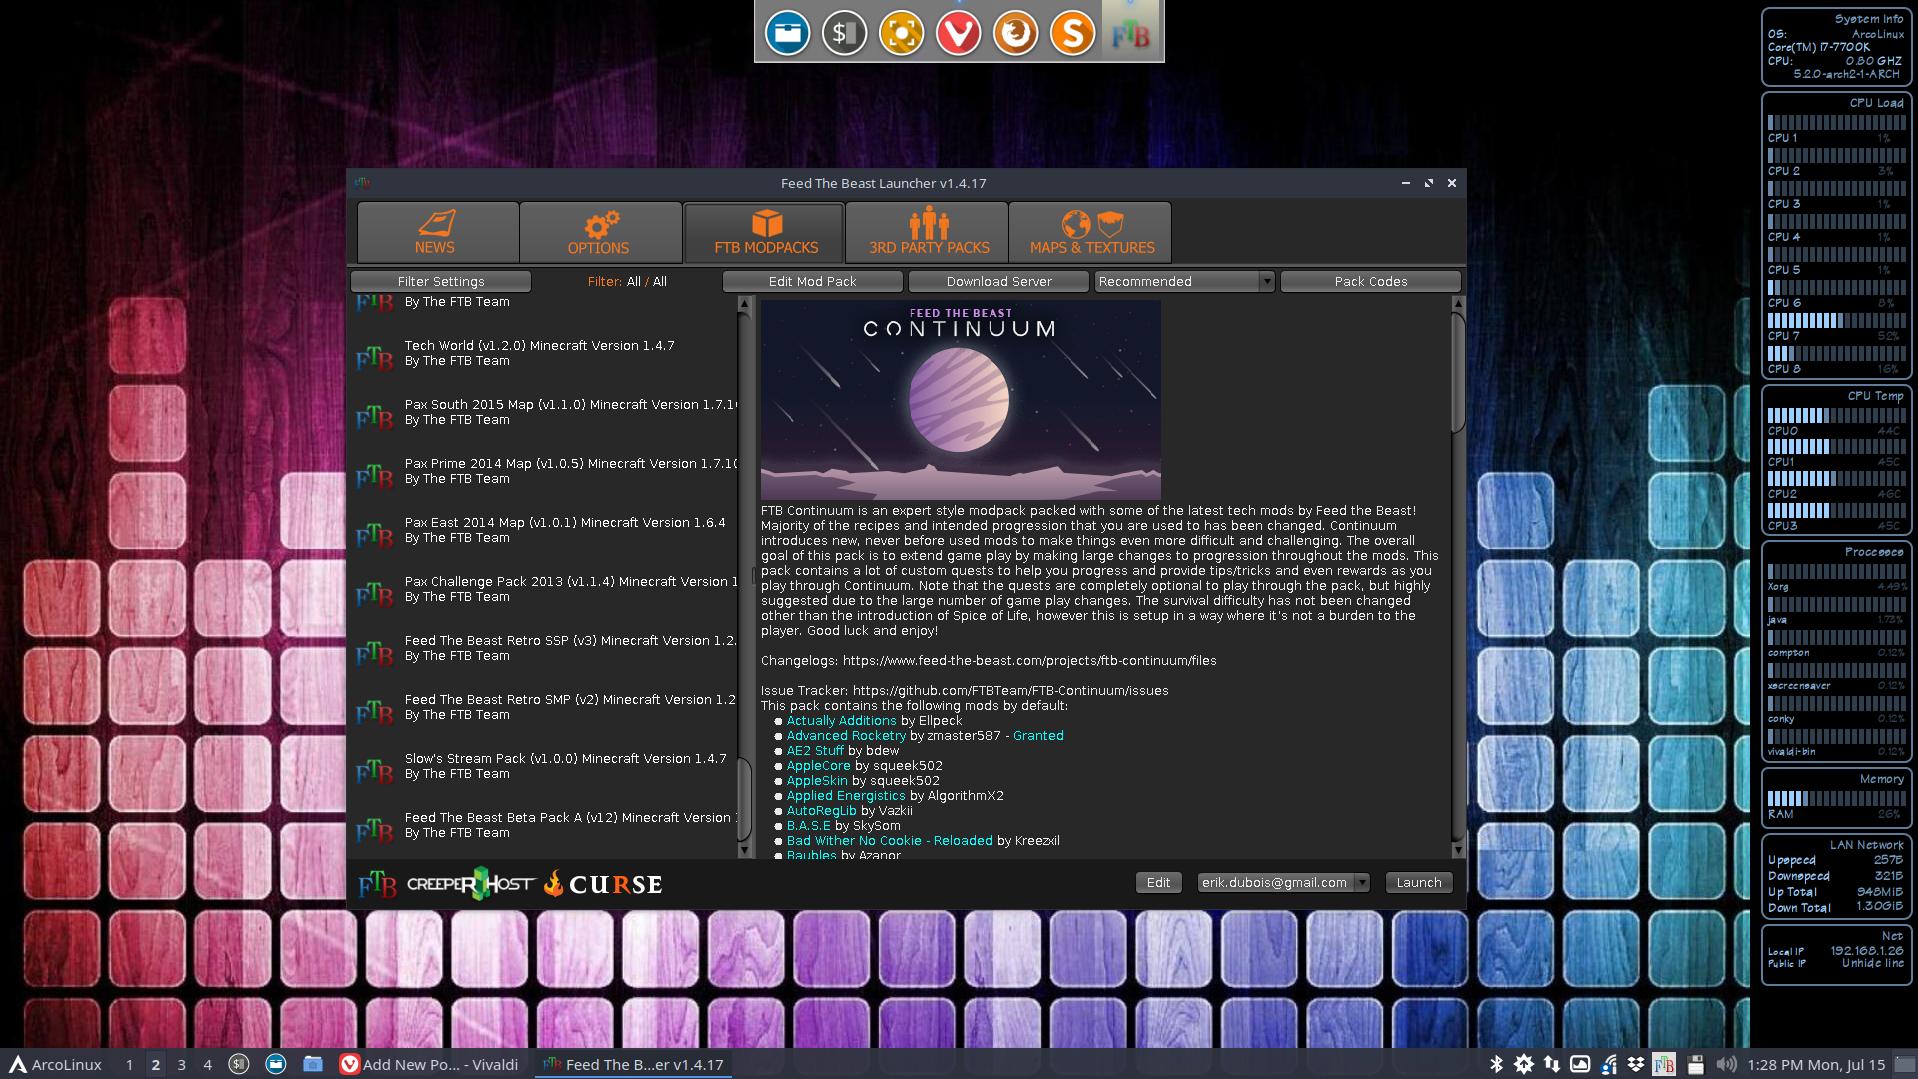The image size is (1918, 1079).
Task: Switch to workspace 1
Action: click(129, 1064)
